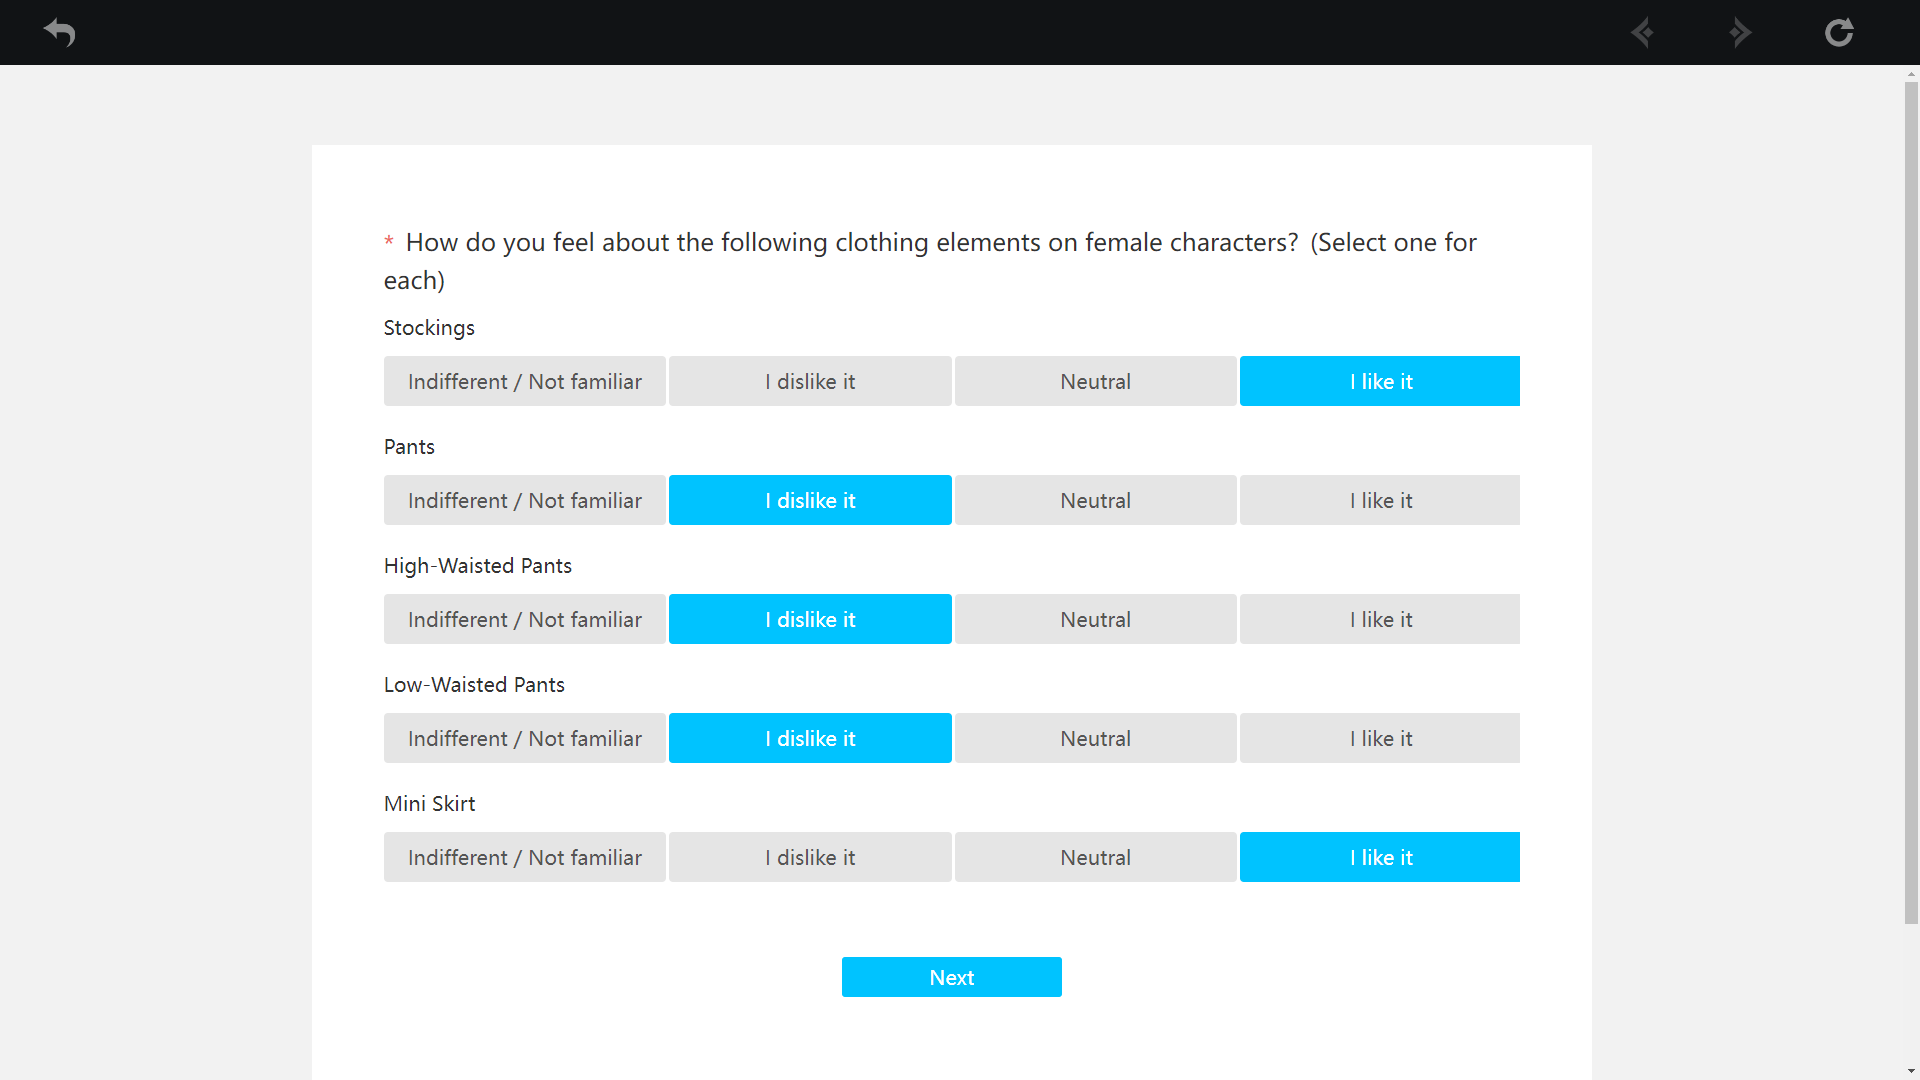Screen dimensions: 1920x1080
Task: Select I like it for Mini Skirt
Action: 1380,857
